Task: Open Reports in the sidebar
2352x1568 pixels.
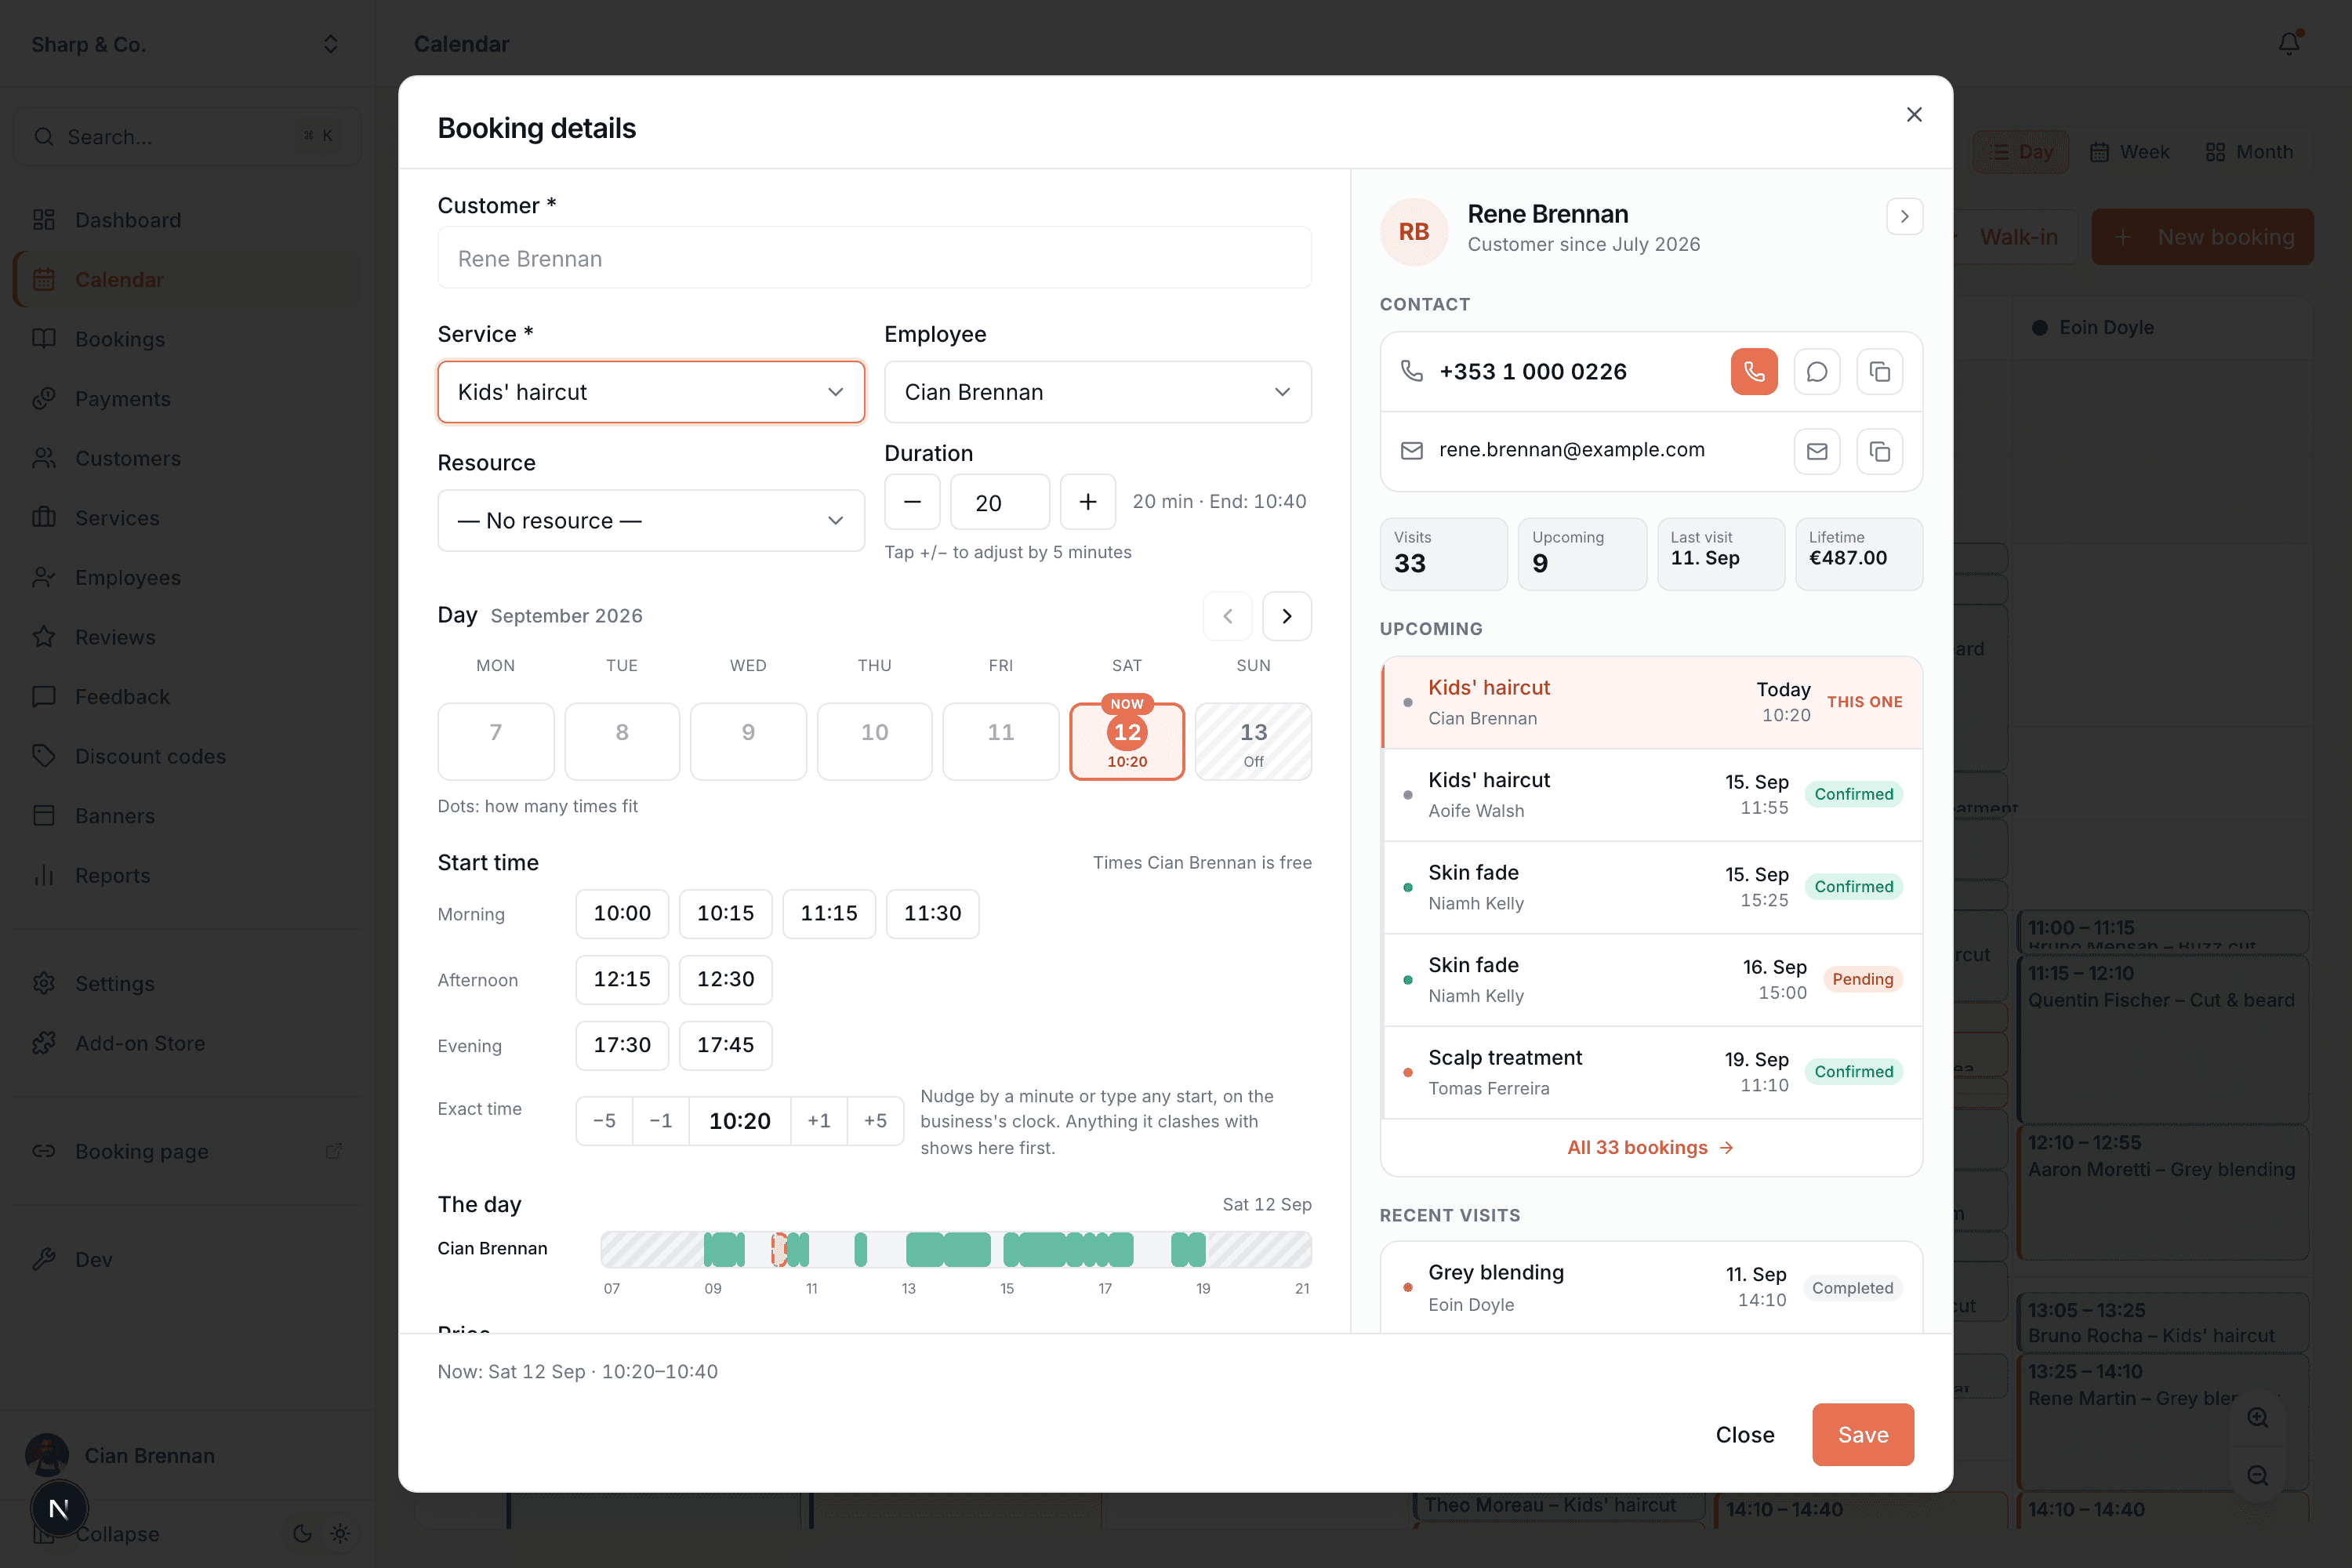Action: point(187,875)
